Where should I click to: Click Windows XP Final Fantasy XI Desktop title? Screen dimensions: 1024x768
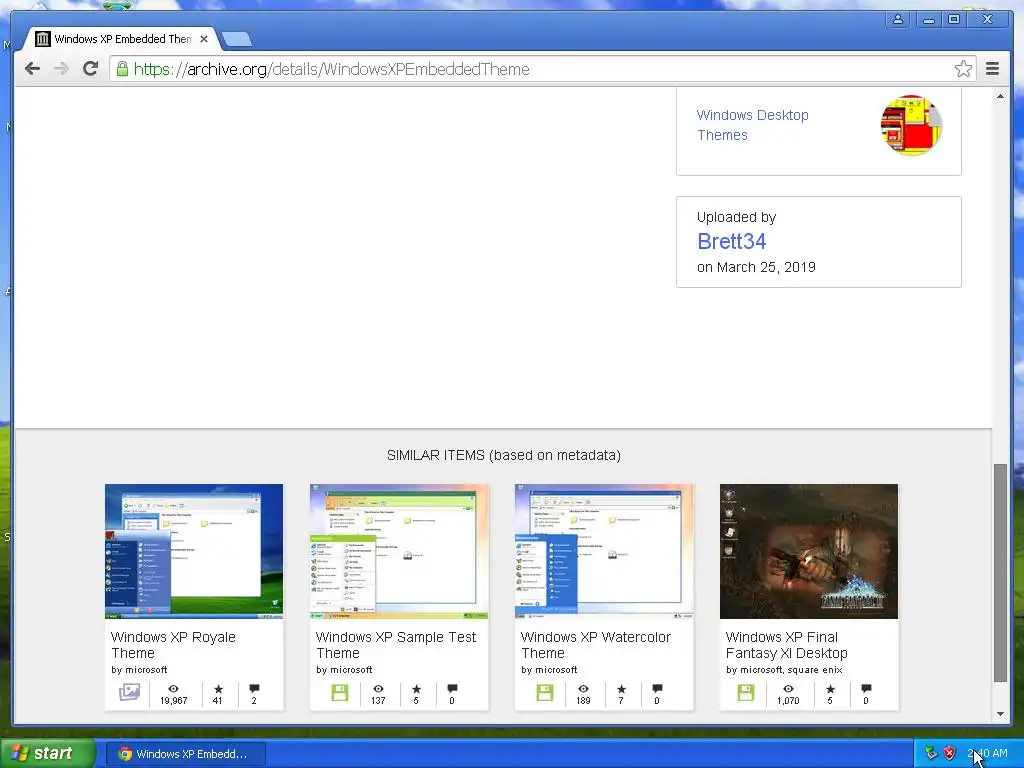(786, 645)
